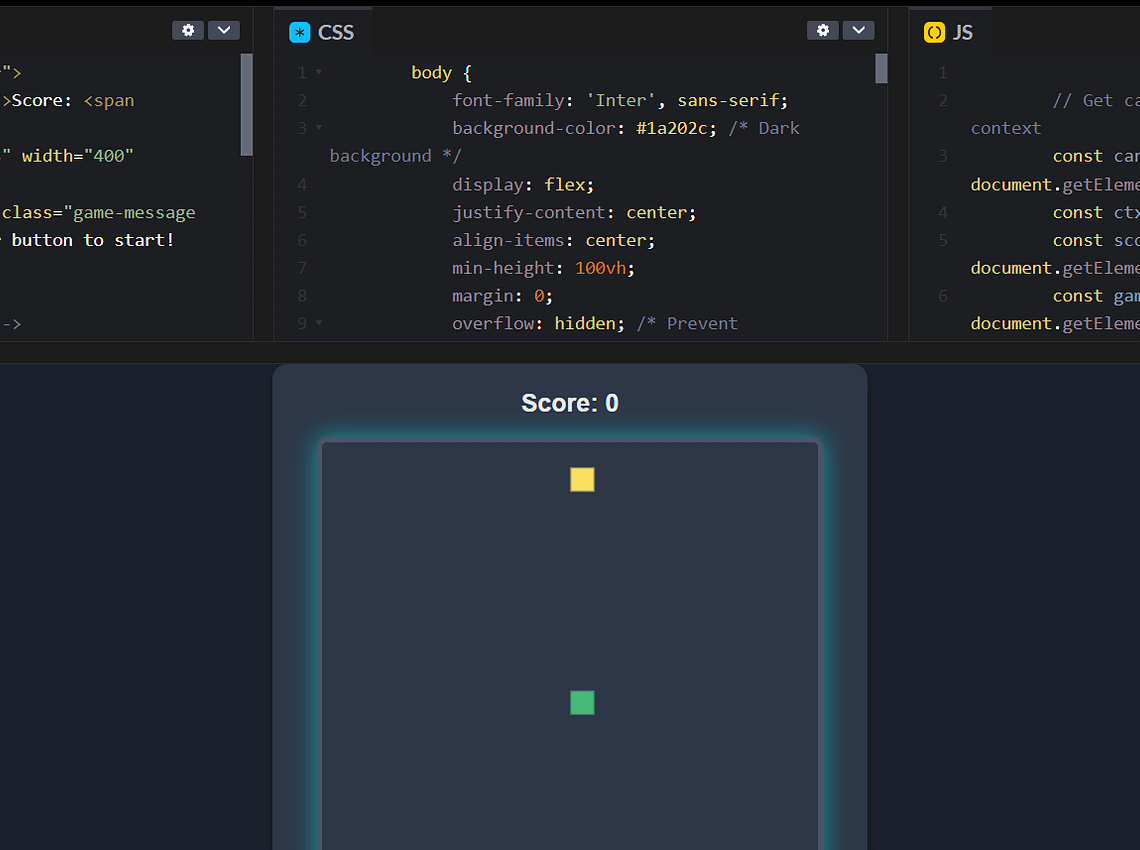
Task: Click the yellow food square in the game
Action: pos(582,479)
